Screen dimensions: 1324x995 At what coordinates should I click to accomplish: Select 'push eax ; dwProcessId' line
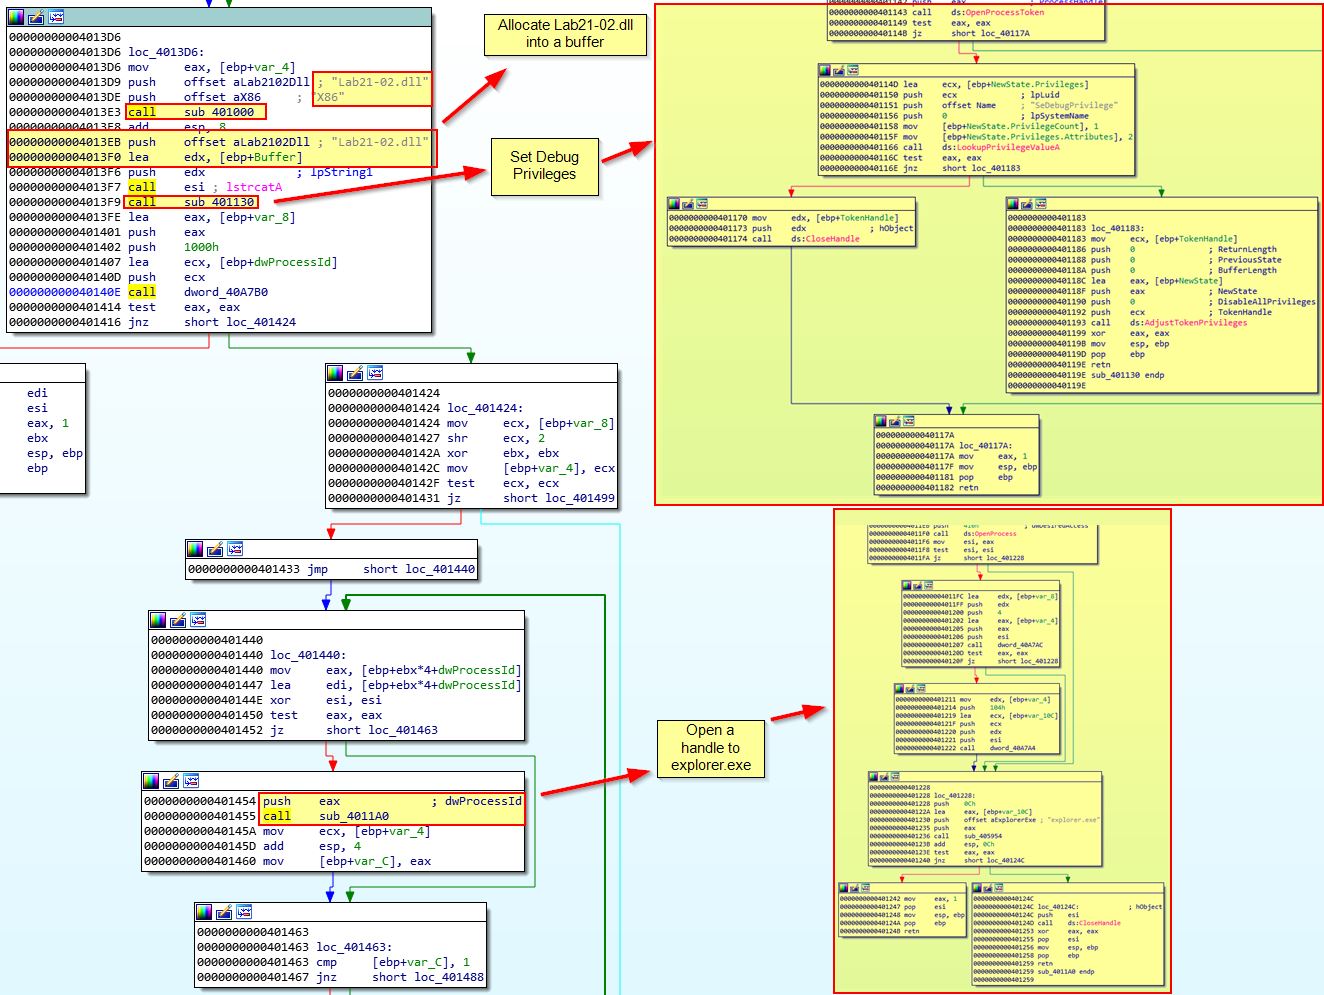392,801
